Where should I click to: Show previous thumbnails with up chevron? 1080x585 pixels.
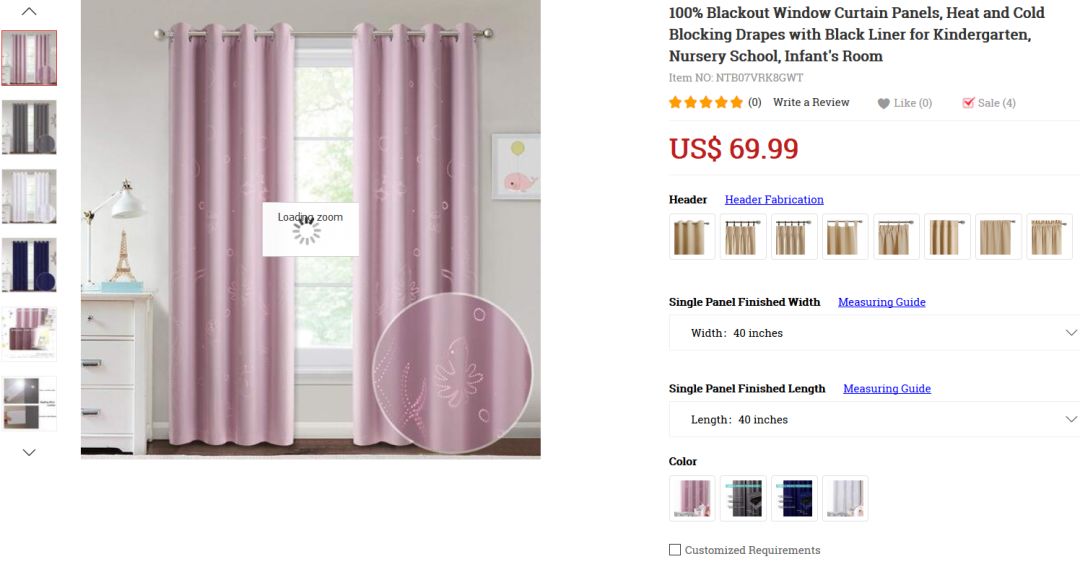tap(29, 11)
